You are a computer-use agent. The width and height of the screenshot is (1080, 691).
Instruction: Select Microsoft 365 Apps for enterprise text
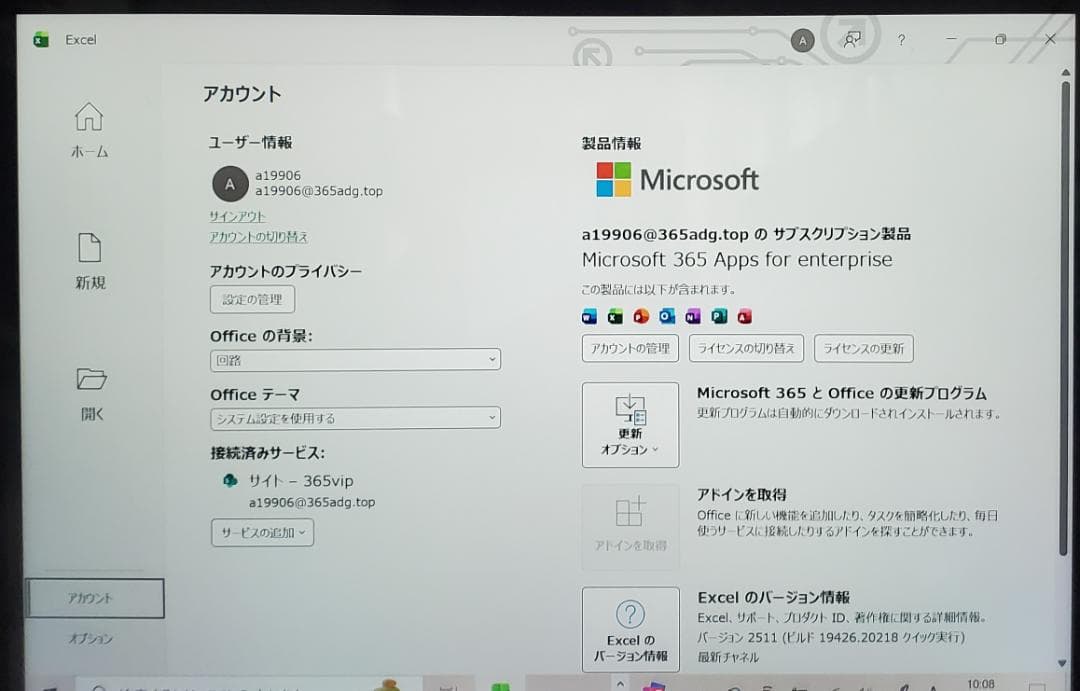737,260
